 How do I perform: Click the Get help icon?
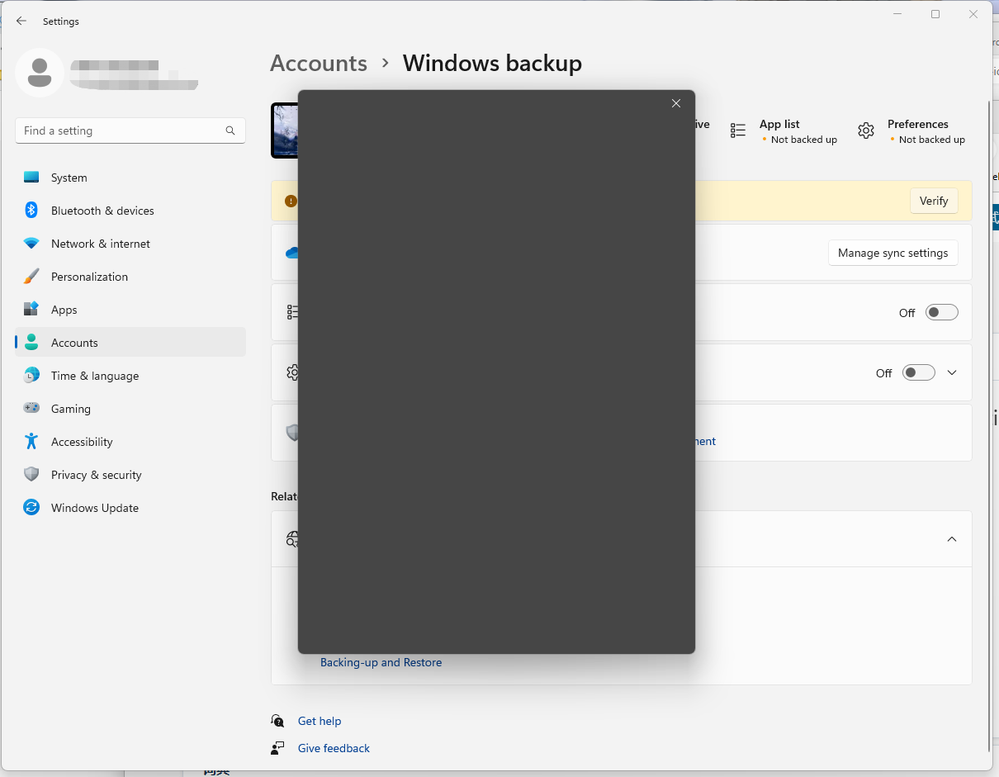tap(277, 720)
